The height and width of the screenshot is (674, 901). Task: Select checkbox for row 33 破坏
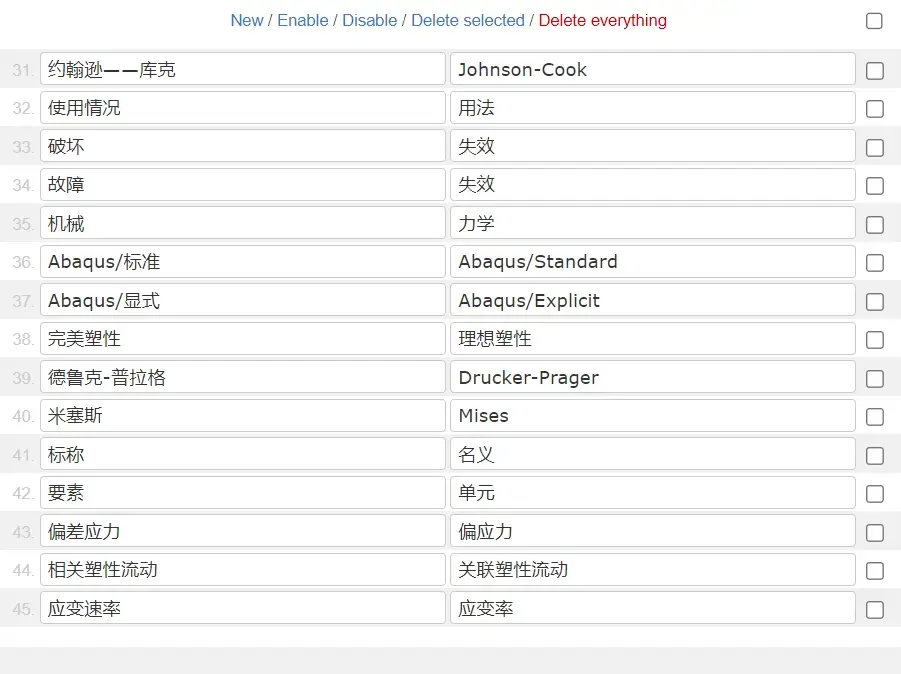pos(875,148)
